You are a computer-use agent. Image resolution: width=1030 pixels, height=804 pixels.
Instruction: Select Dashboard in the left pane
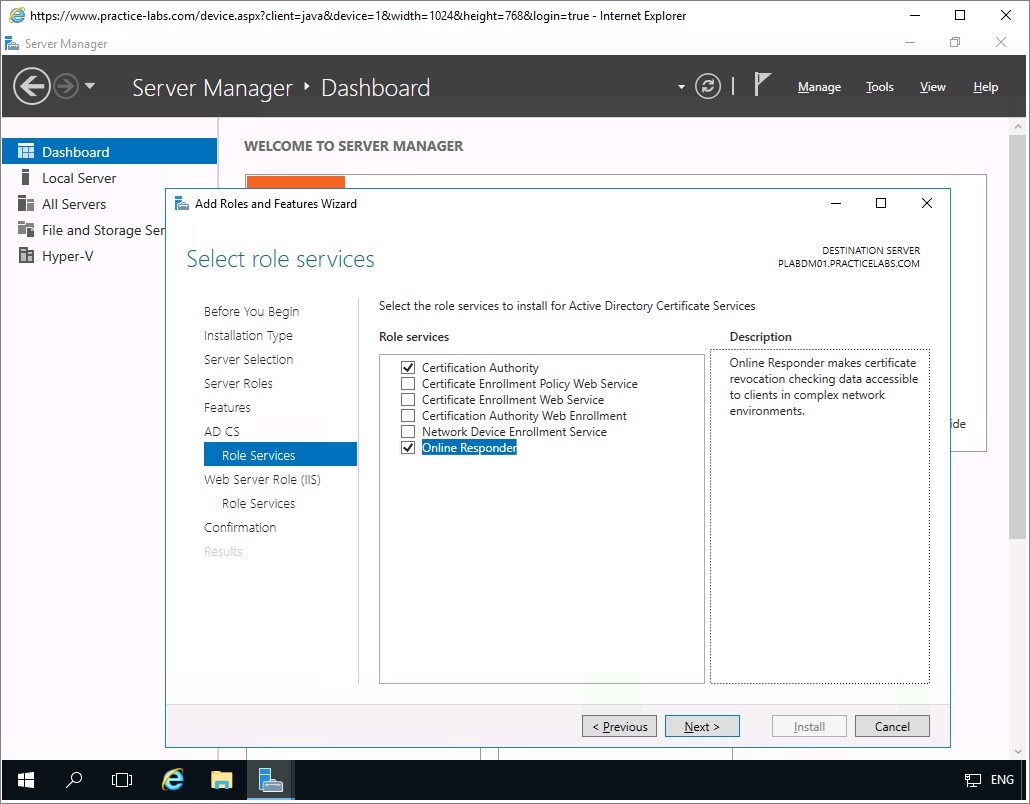(109, 152)
